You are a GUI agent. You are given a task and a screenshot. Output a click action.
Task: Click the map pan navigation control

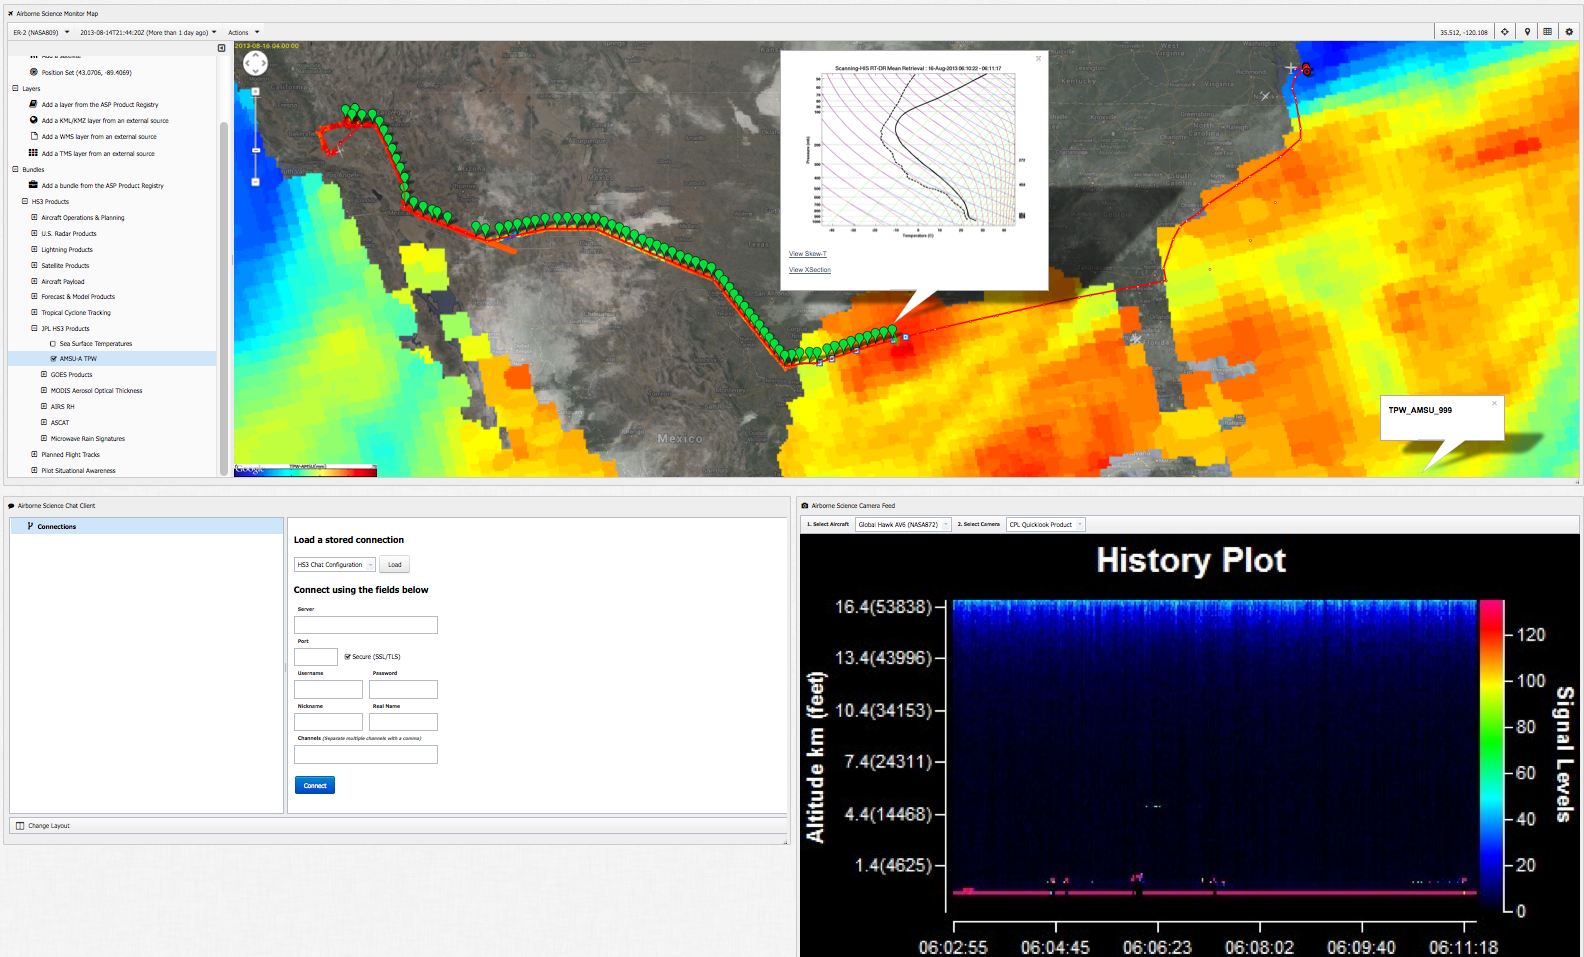pos(256,64)
